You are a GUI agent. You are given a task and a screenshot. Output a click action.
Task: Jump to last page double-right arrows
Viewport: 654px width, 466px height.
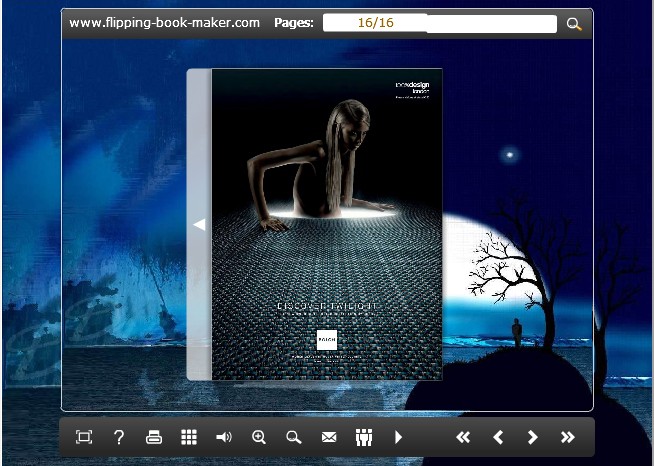pyautogui.click(x=568, y=437)
